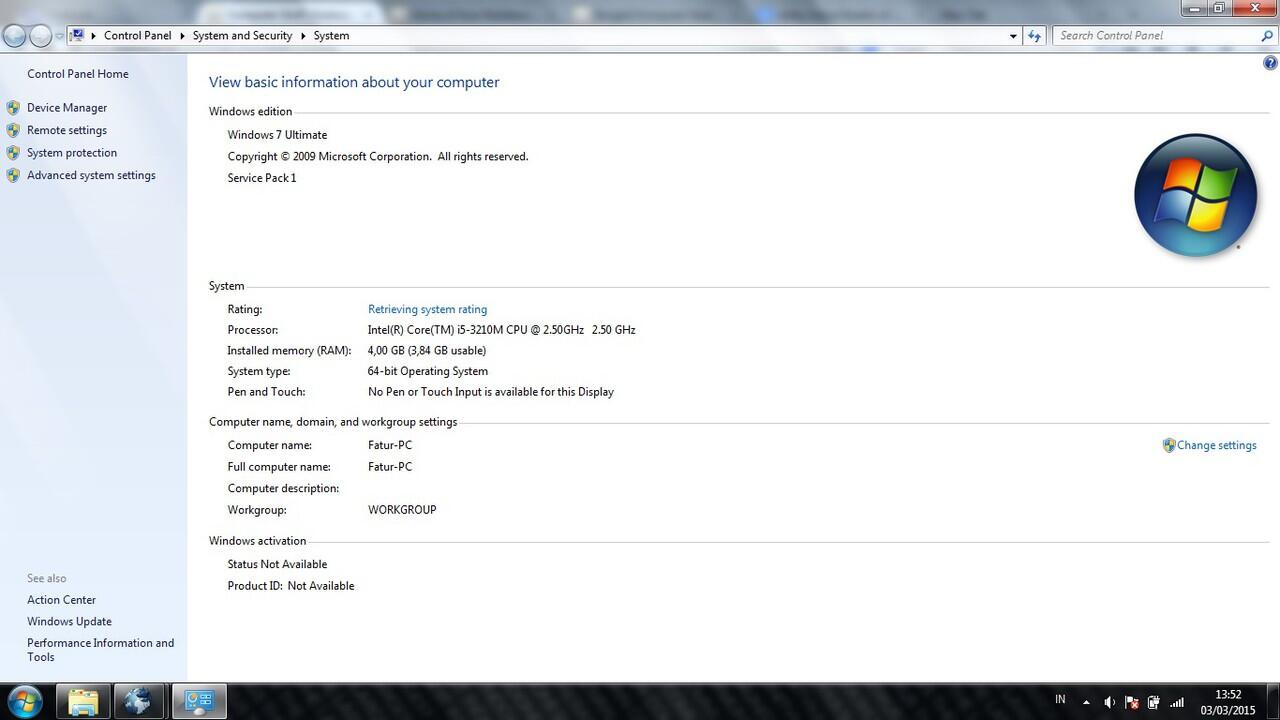The width and height of the screenshot is (1280, 720).
Task: Expand the arrow before Control Panel breadcrumb
Action: (x=93, y=36)
